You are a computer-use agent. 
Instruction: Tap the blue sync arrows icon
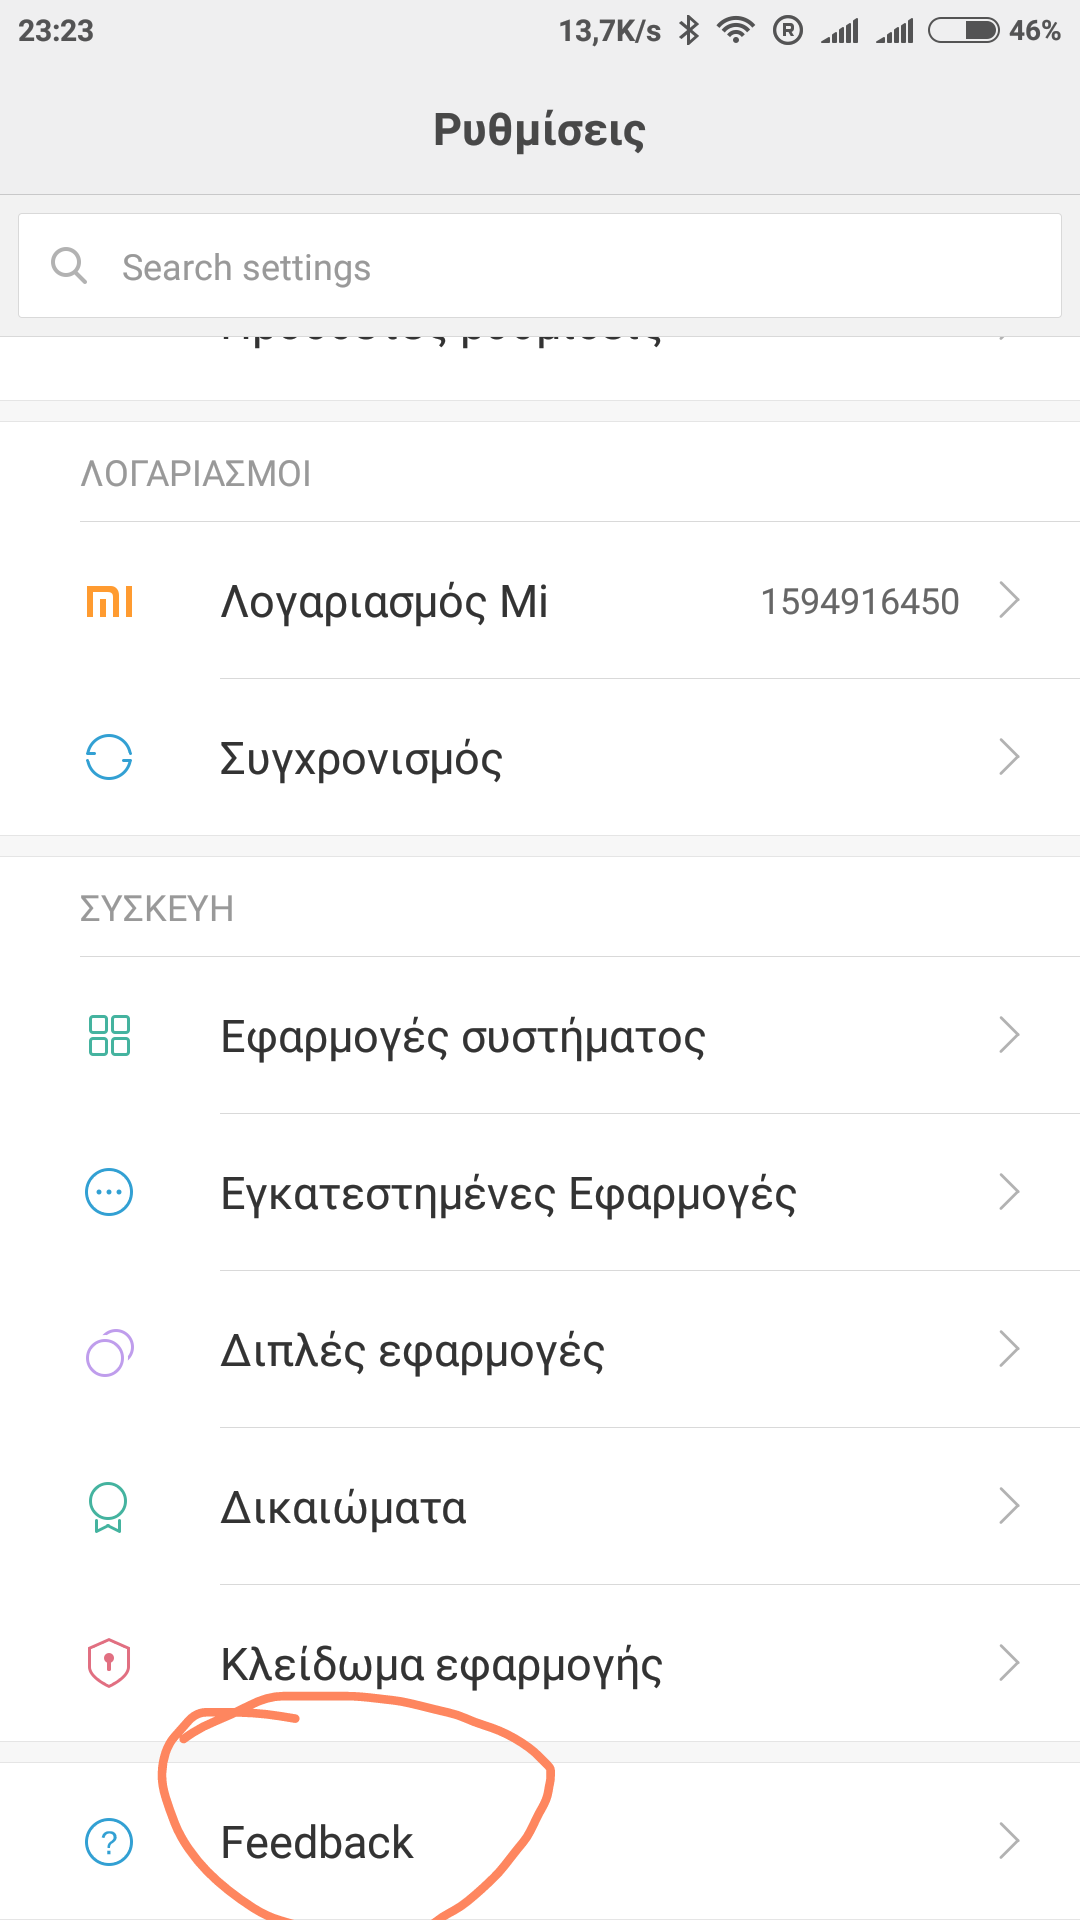pyautogui.click(x=109, y=757)
